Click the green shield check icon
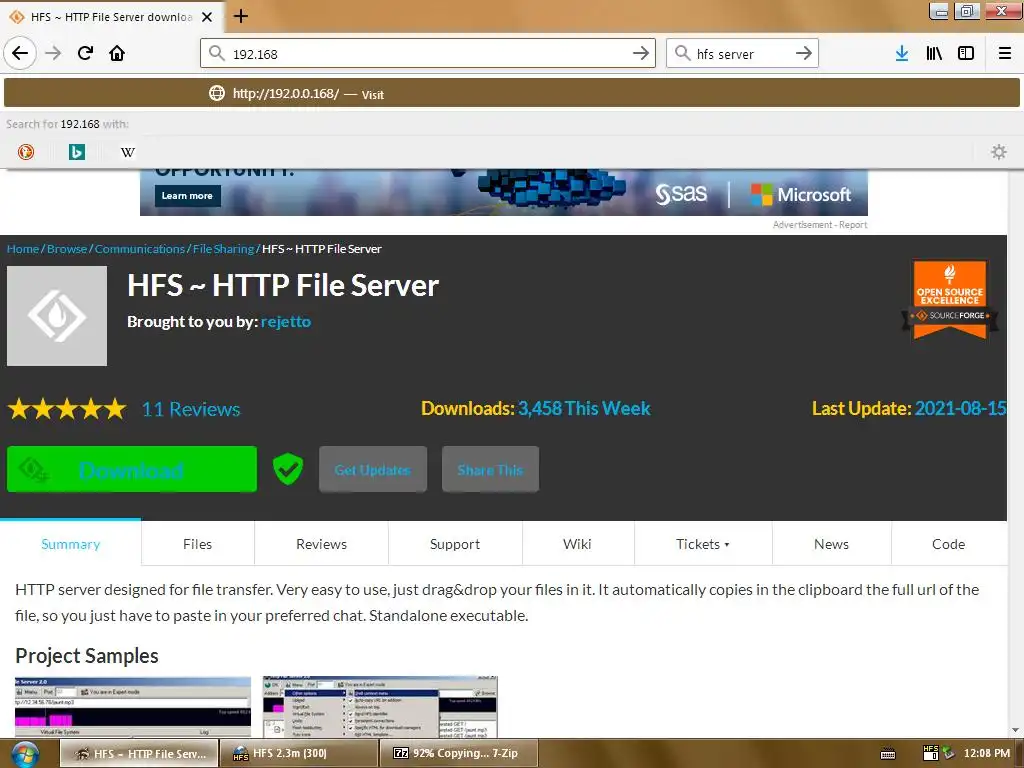This screenshot has height=768, width=1024. (287, 469)
